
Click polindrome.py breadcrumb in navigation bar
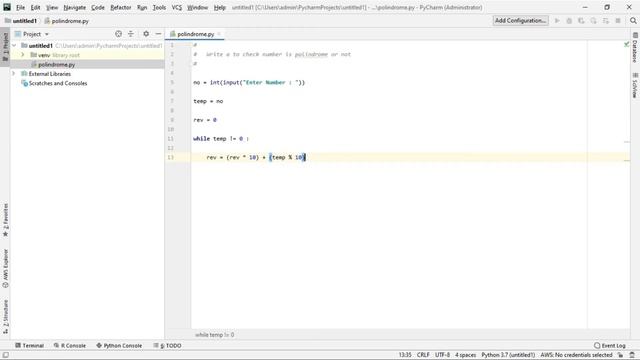coord(67,21)
